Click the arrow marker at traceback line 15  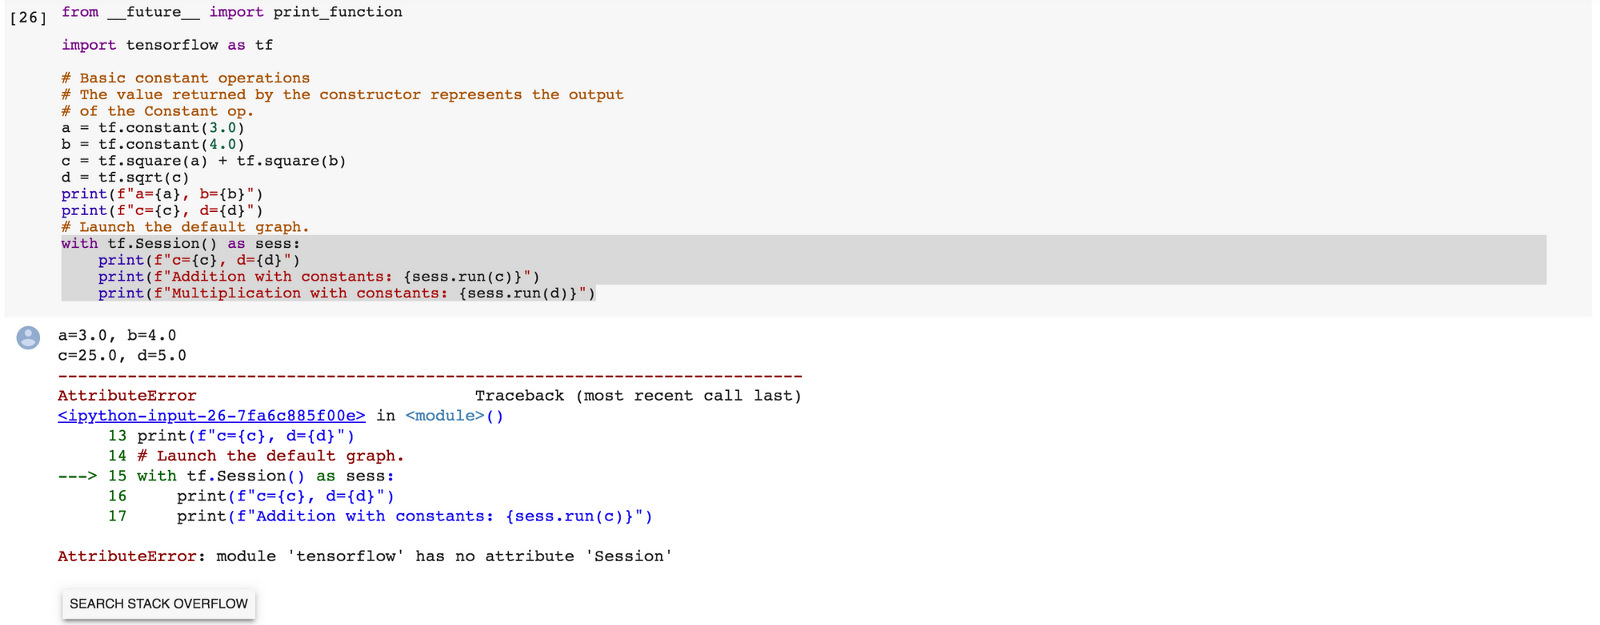76,476
